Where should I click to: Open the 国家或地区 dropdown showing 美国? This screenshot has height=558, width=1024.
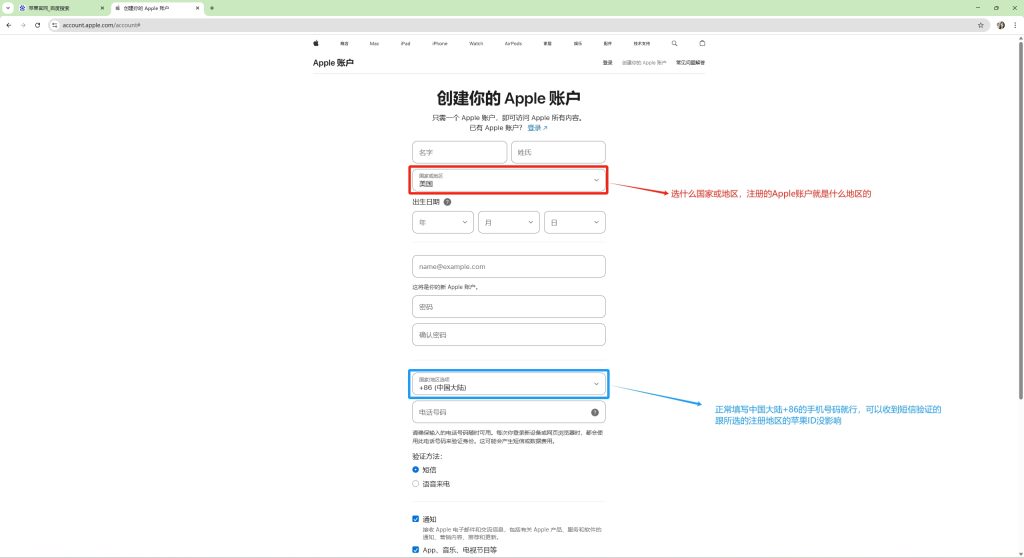coord(509,180)
